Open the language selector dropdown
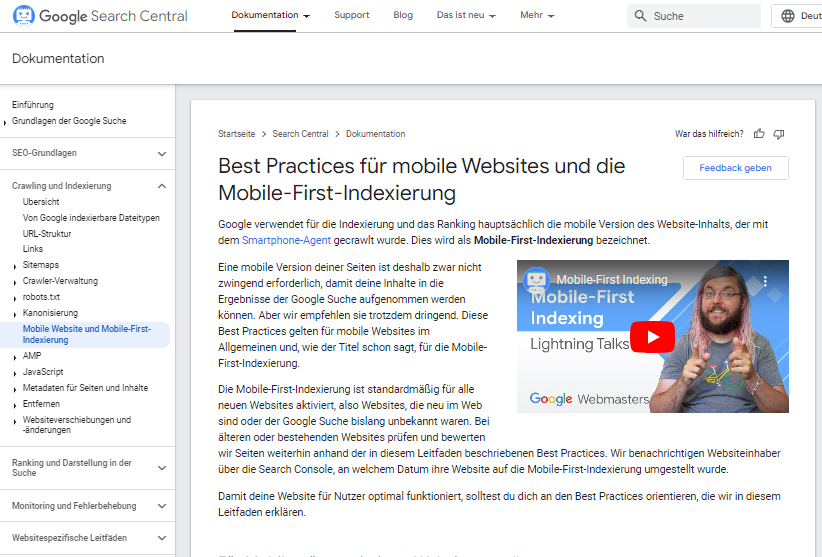 797,16
